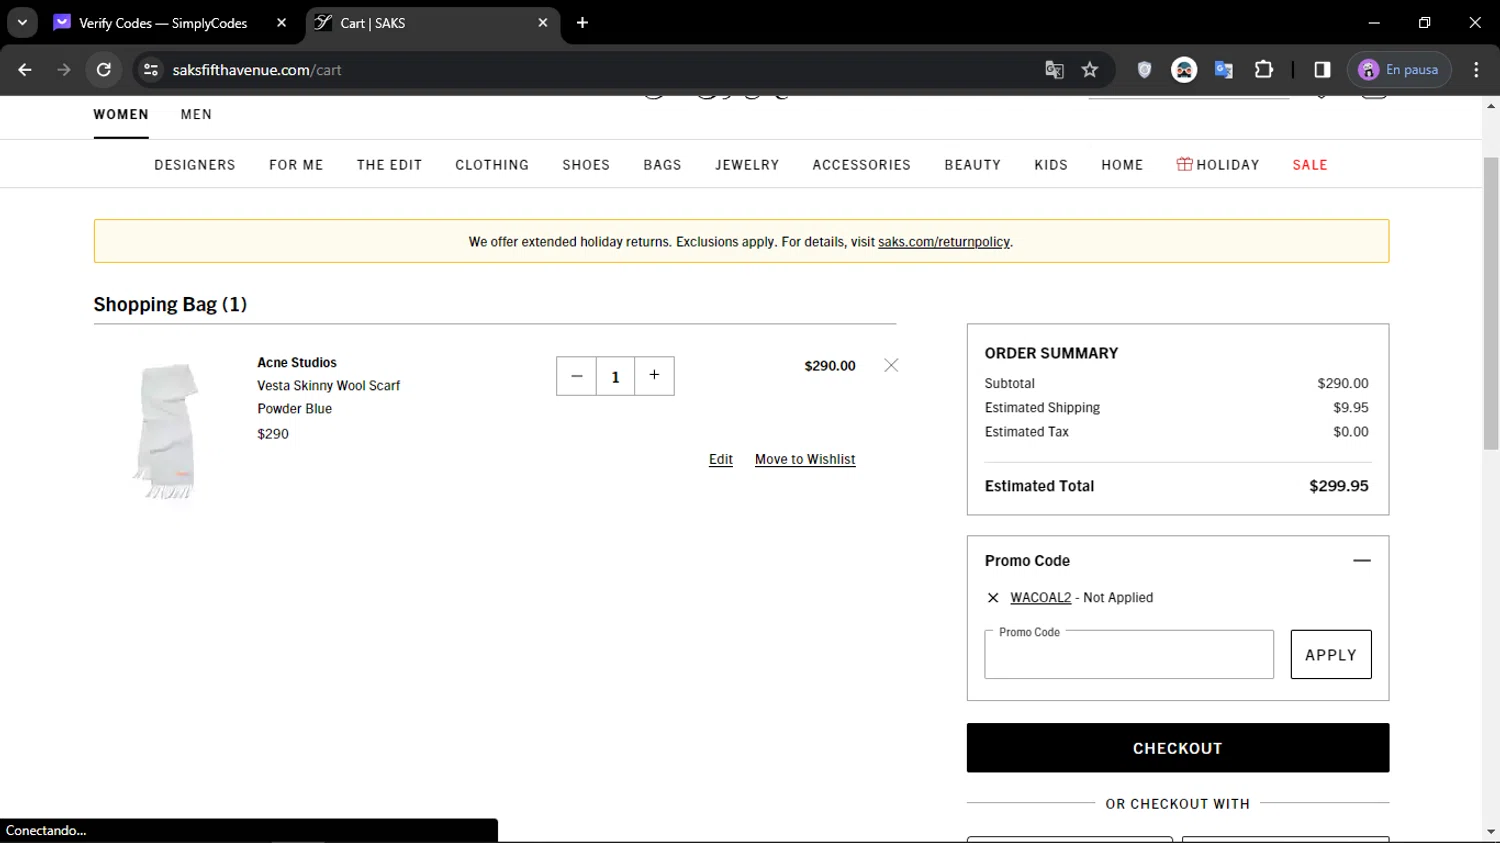The image size is (1500, 843).
Task: Open the Extensions puzzle icon
Action: click(x=1264, y=69)
